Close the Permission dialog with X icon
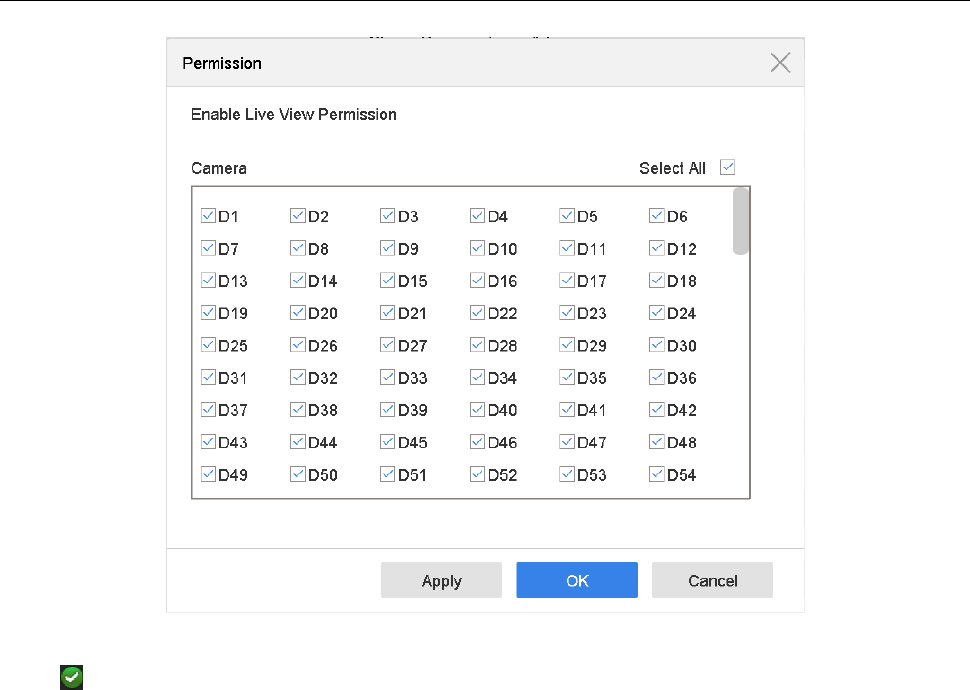 780,63
